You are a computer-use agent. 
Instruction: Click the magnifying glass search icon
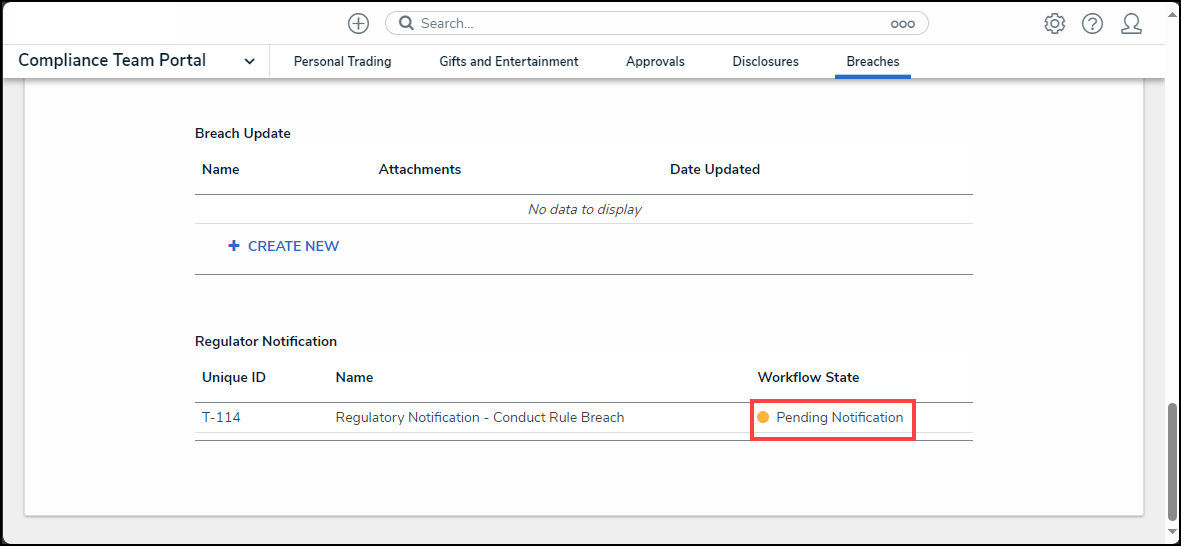click(x=407, y=23)
